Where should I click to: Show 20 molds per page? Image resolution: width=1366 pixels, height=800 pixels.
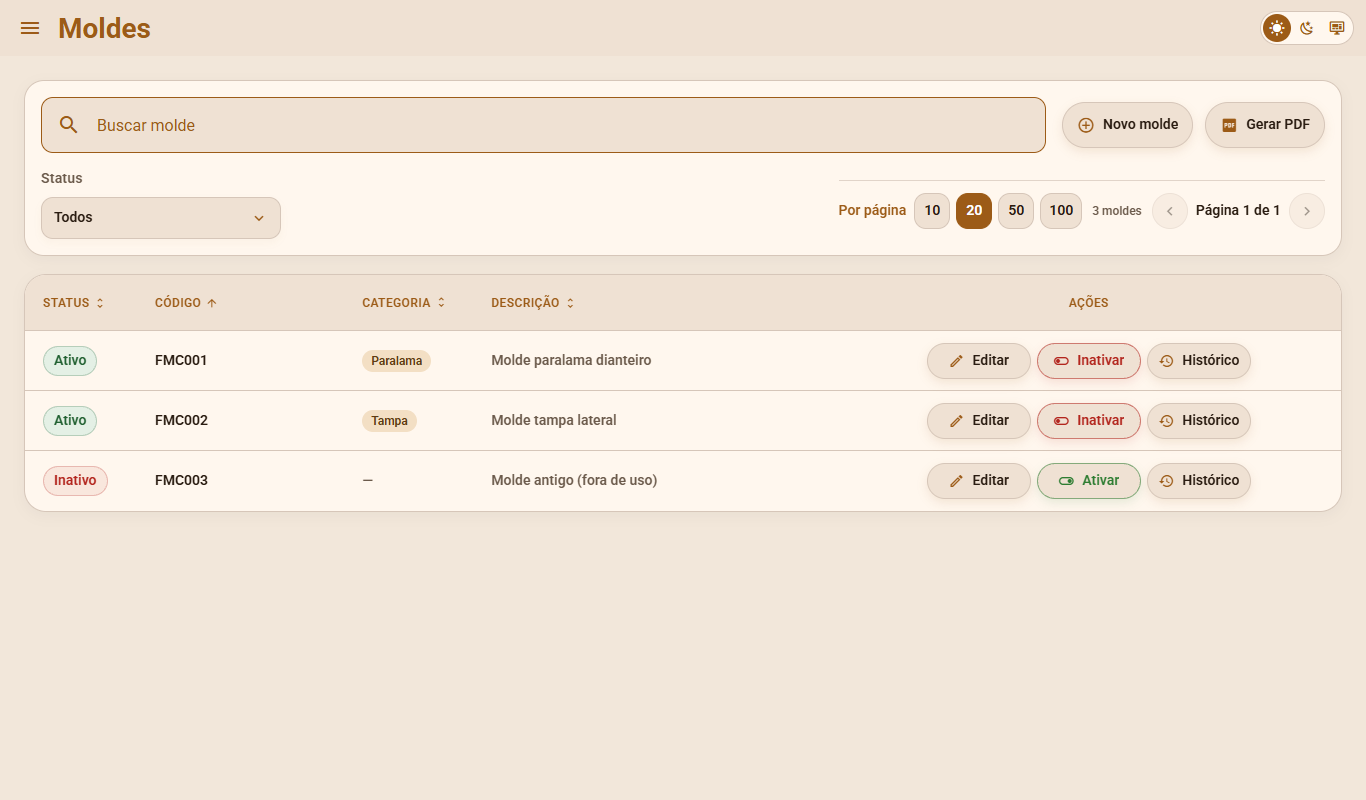(974, 211)
